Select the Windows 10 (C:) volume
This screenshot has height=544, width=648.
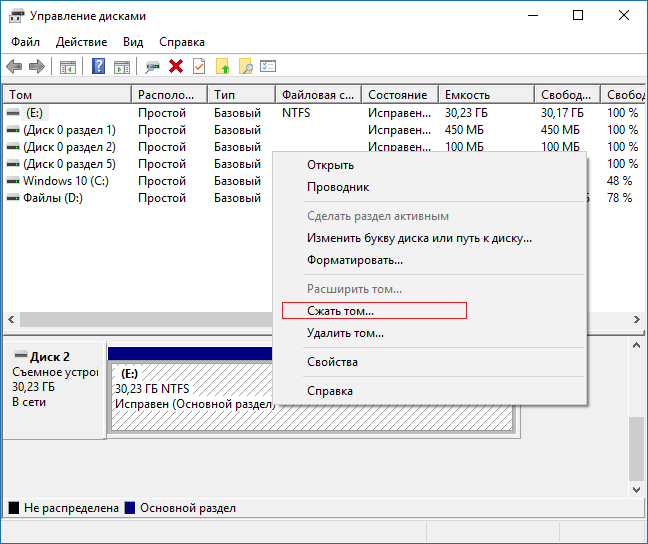click(x=66, y=181)
